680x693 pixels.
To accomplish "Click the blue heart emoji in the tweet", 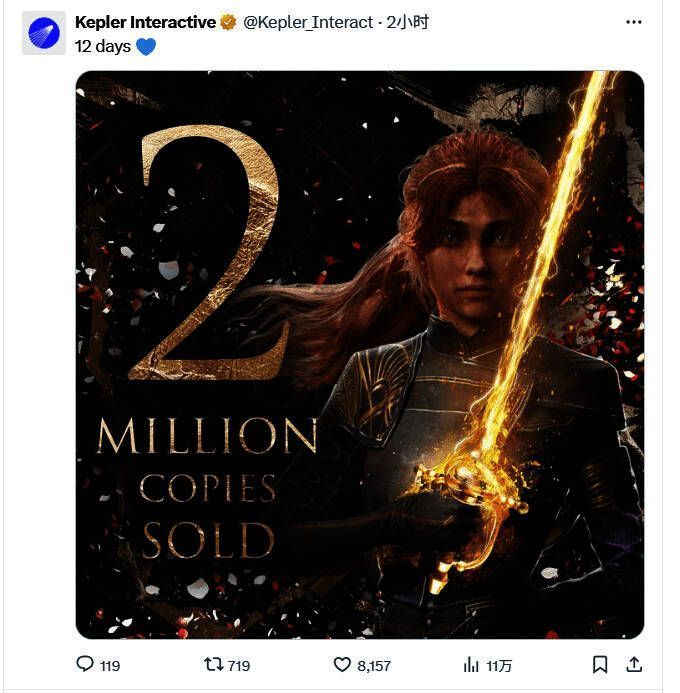I will (x=146, y=46).
